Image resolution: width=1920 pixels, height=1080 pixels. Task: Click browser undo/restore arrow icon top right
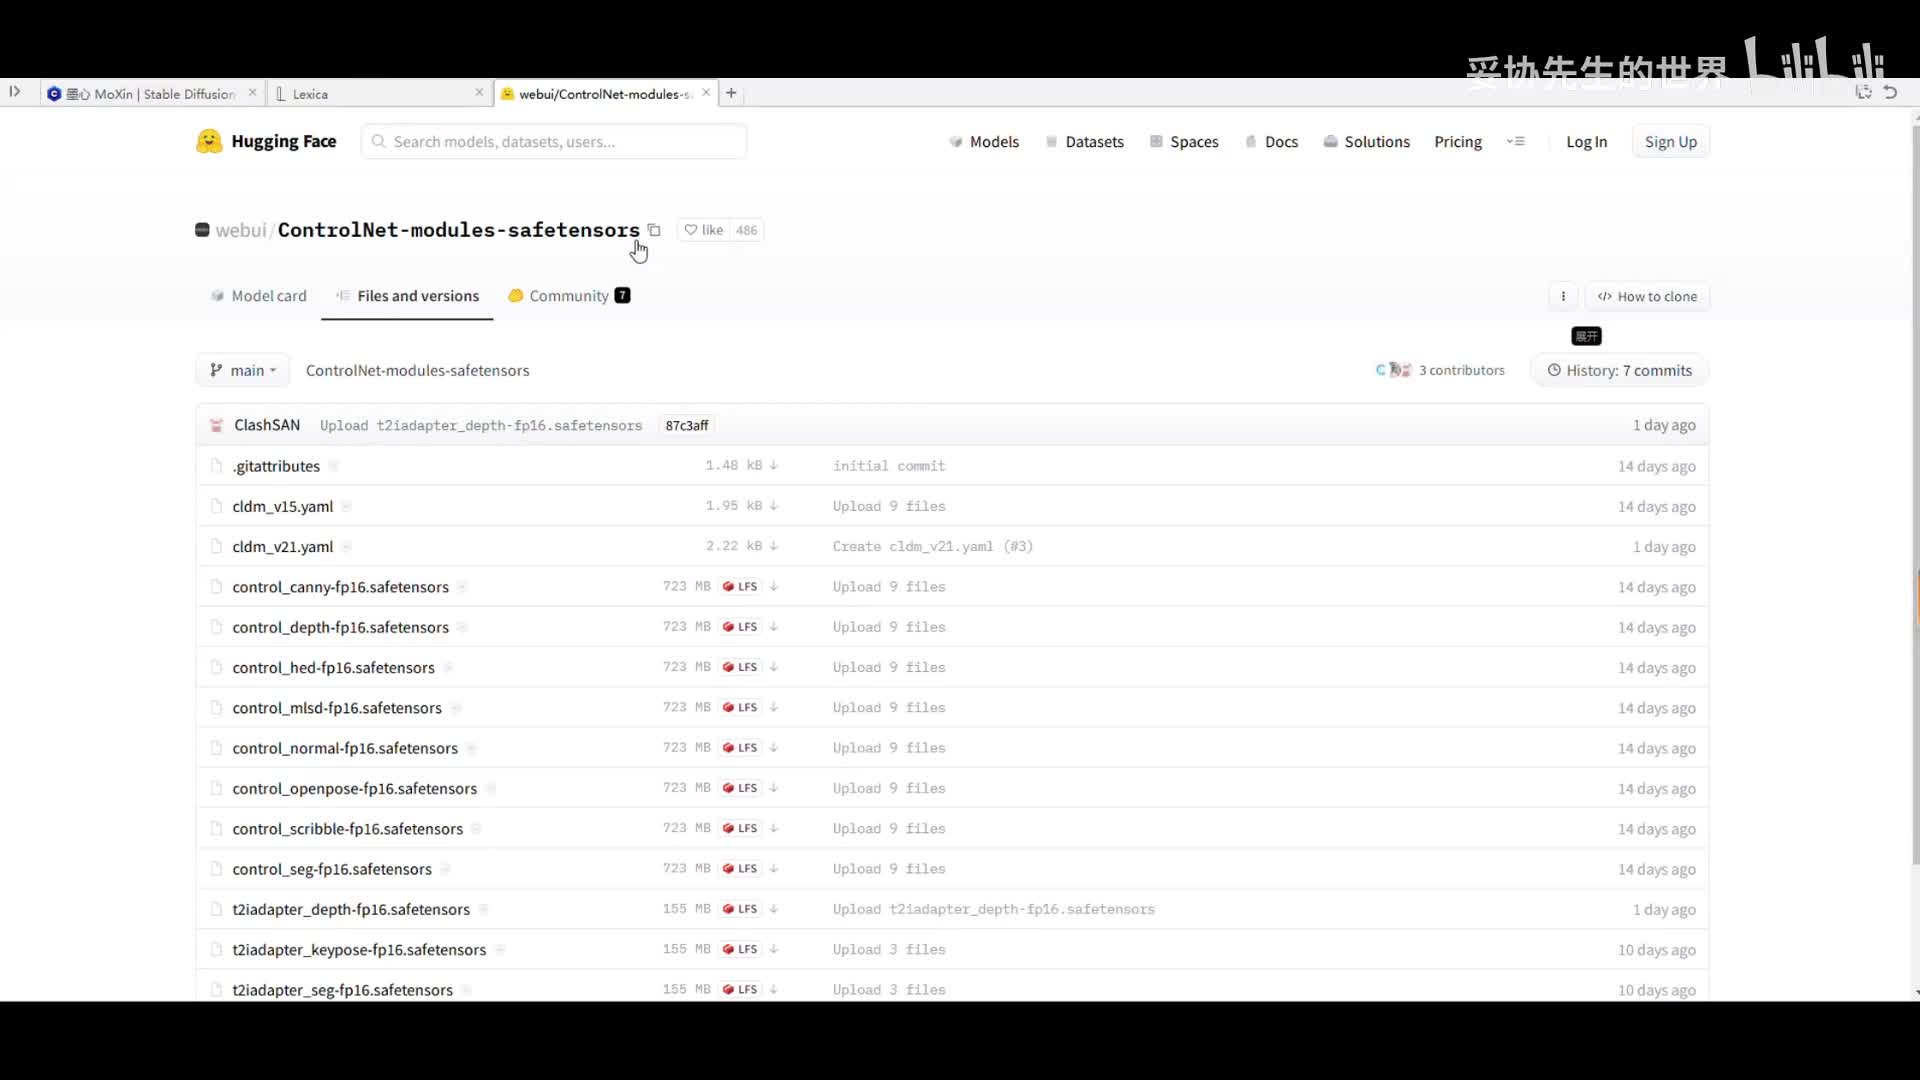tap(1890, 92)
